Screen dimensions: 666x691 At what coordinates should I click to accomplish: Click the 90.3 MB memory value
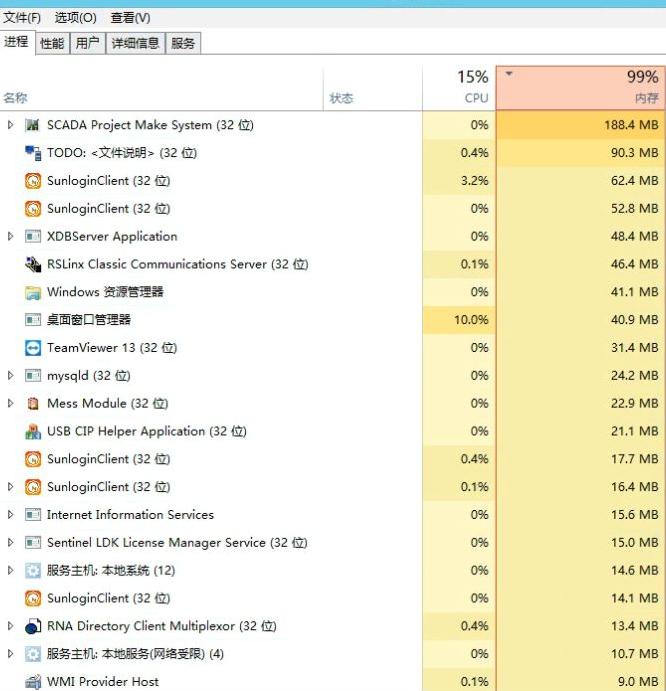point(634,153)
